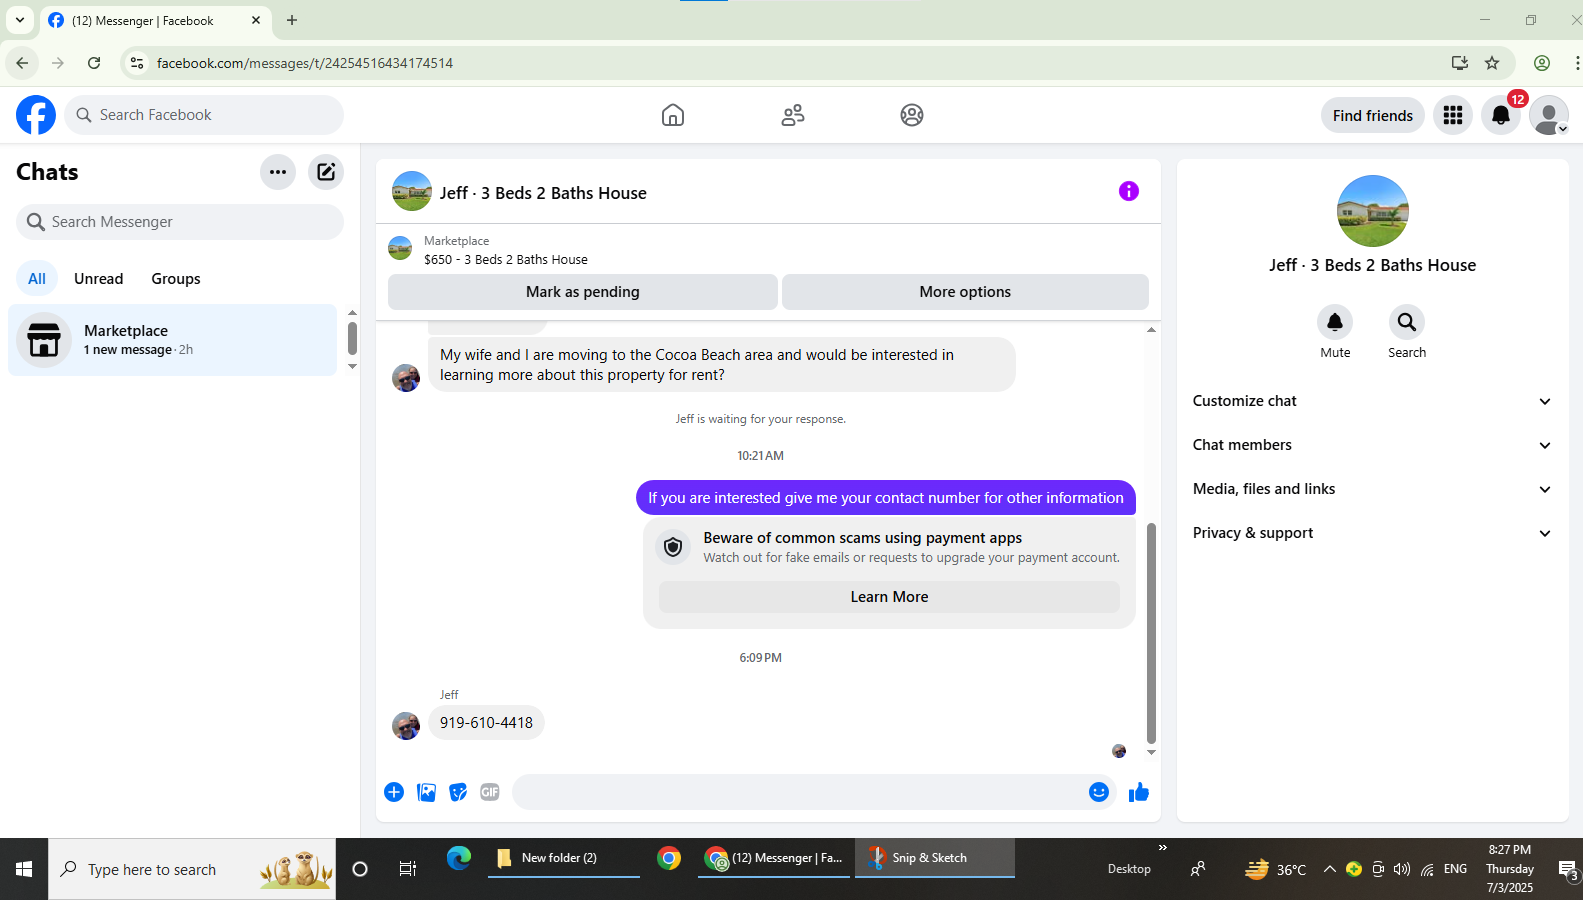1583x900 pixels.
Task: Open the account profile avatar menu
Action: [x=1549, y=115]
